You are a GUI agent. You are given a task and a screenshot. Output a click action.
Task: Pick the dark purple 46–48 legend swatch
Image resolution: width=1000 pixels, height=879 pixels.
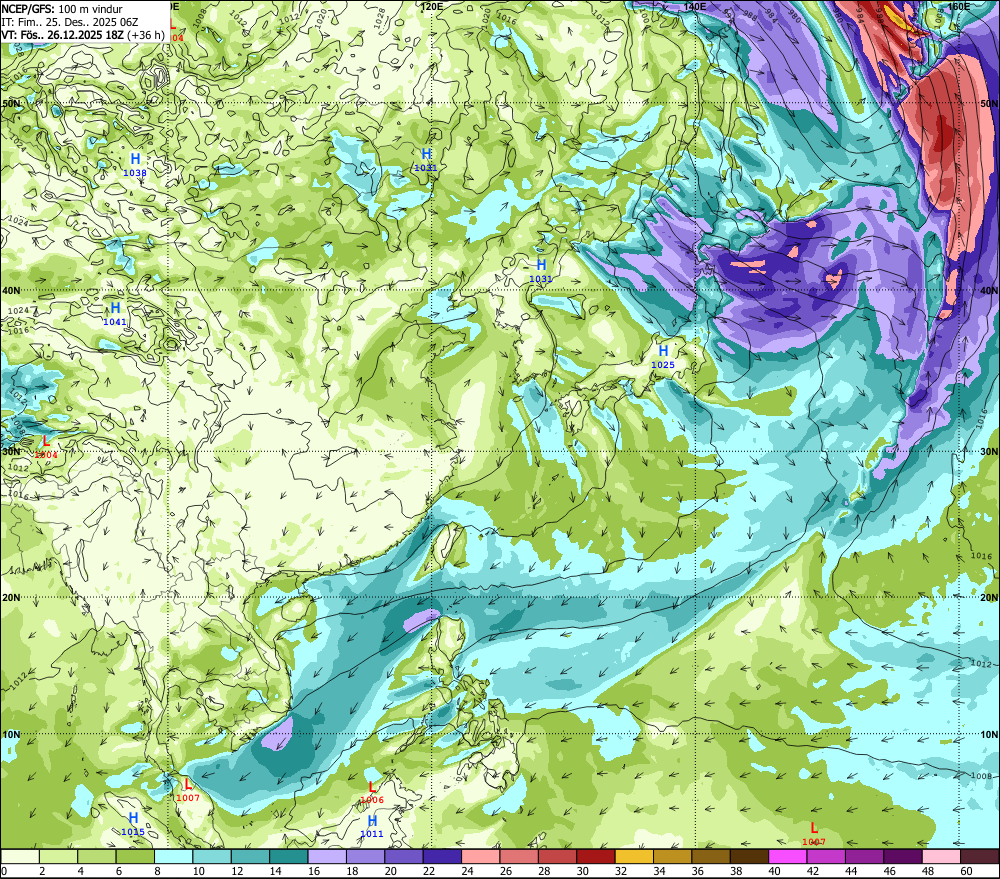[x=902, y=856]
